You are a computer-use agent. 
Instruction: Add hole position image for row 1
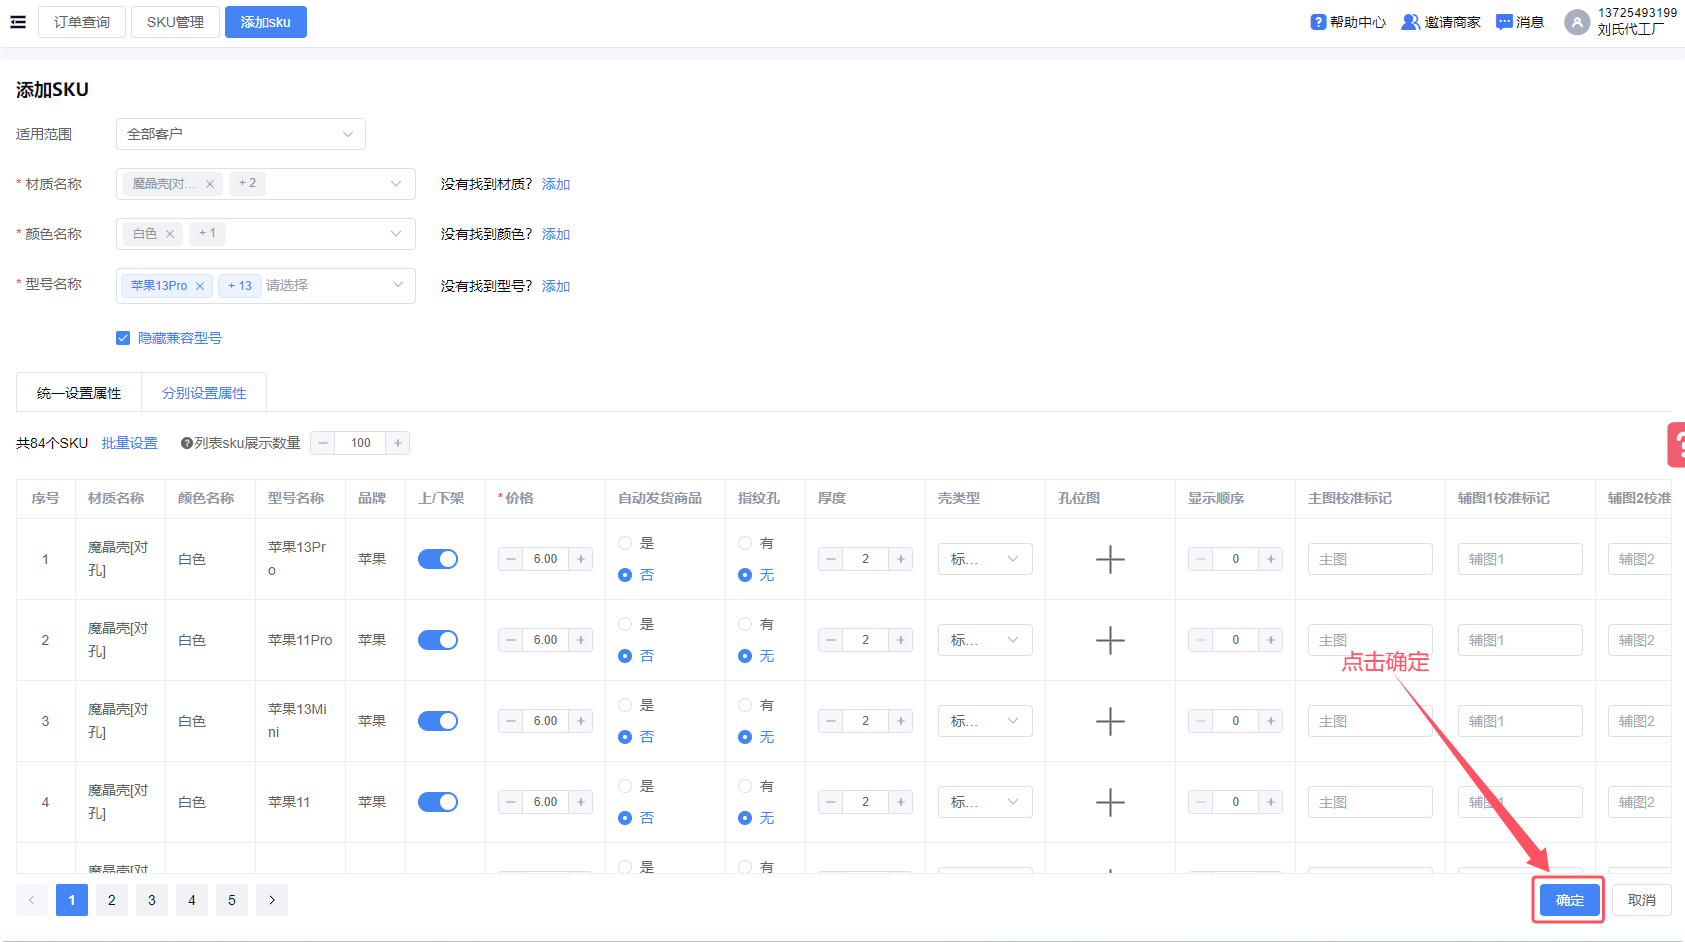(x=1110, y=559)
